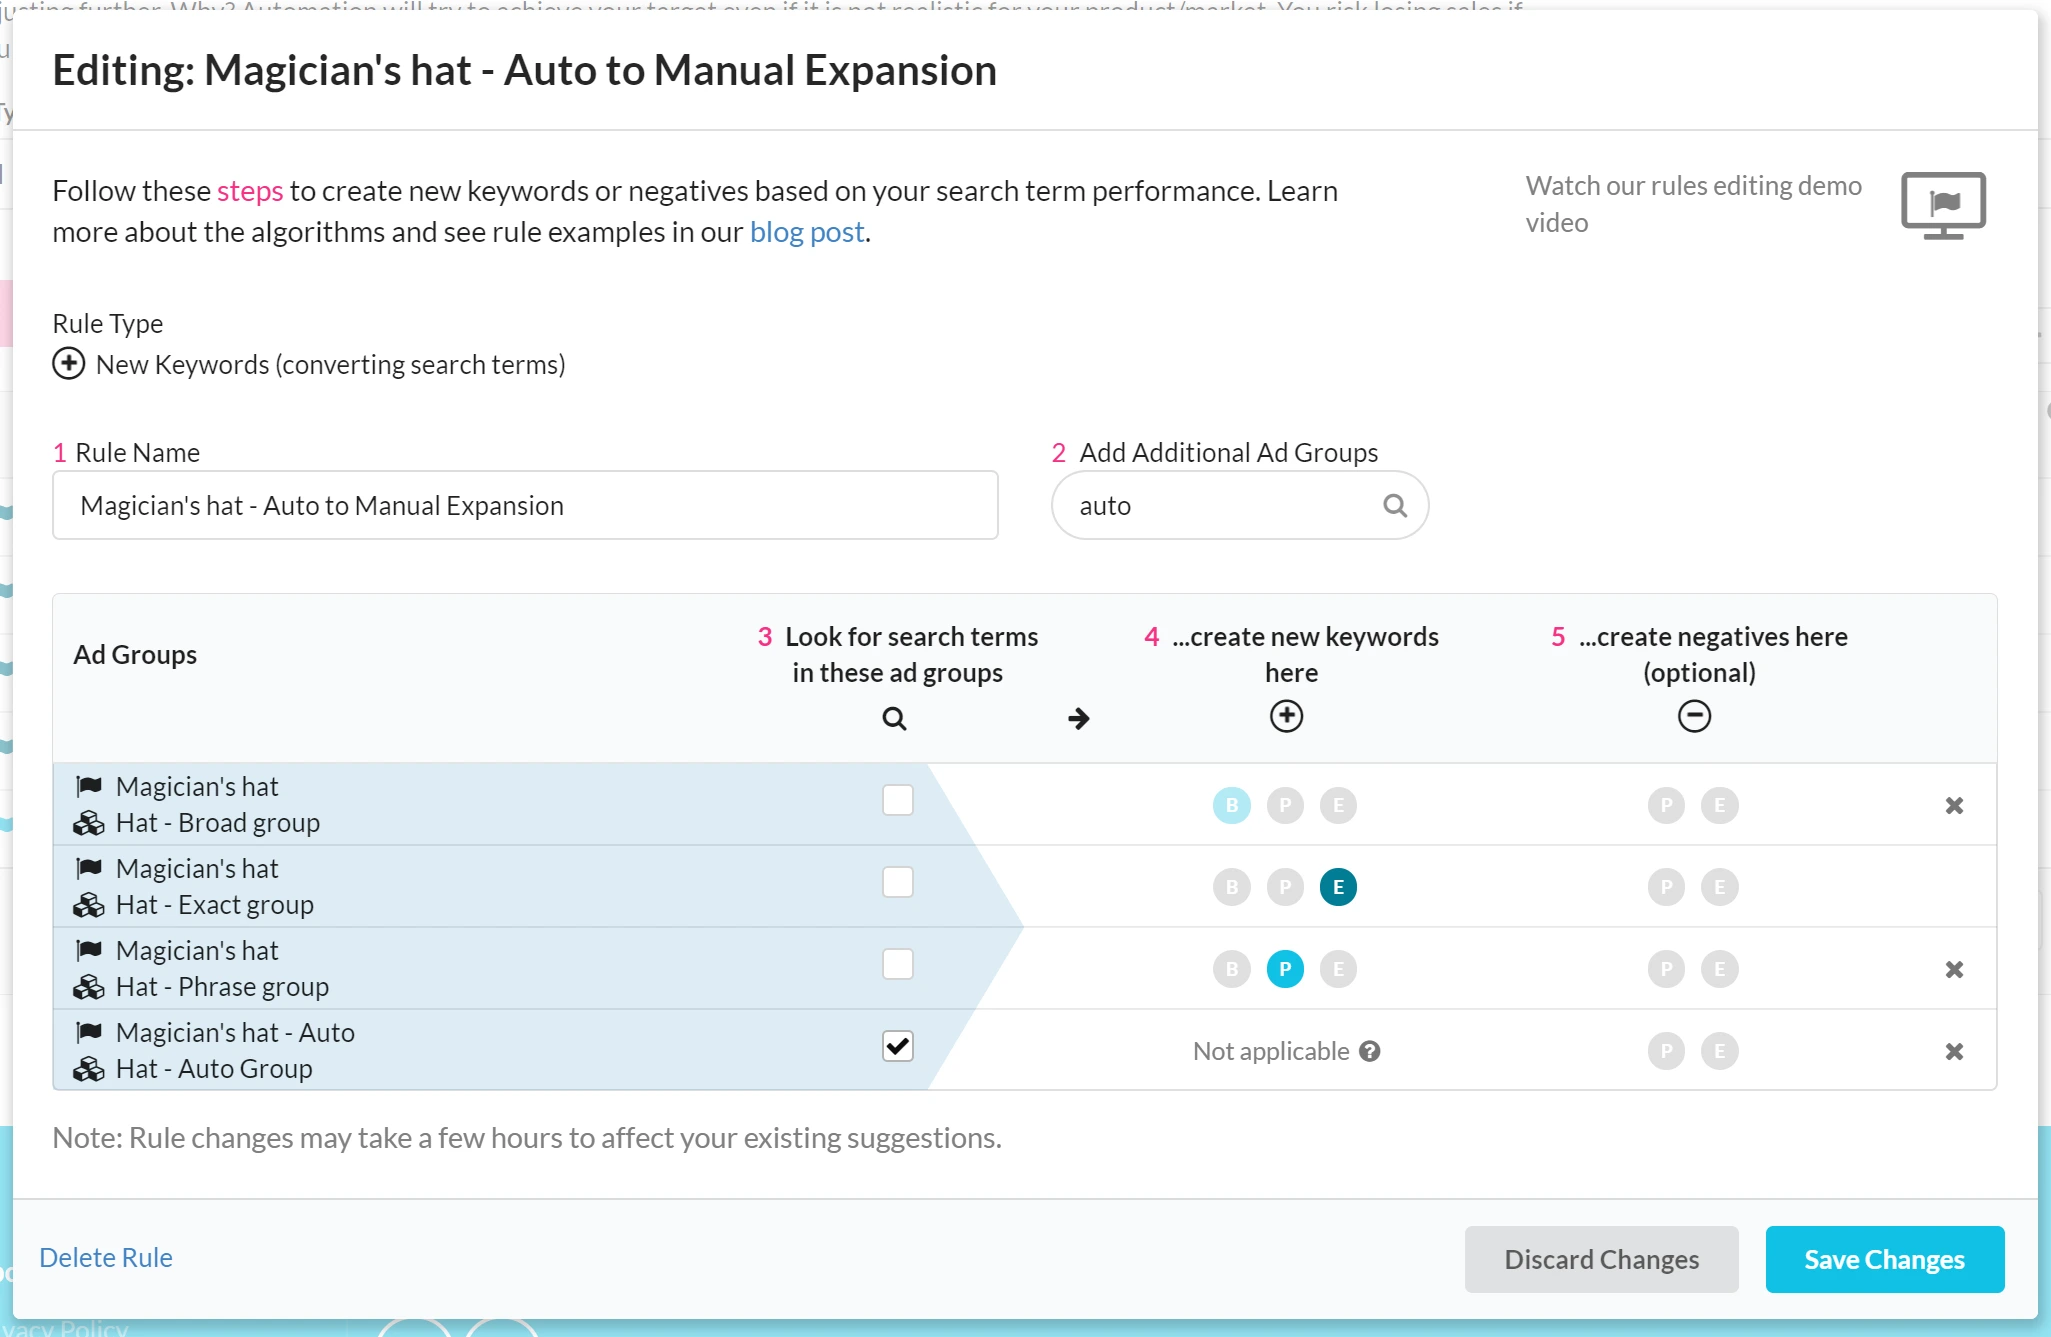Check search terms box for Hat - Broad group

[897, 801]
